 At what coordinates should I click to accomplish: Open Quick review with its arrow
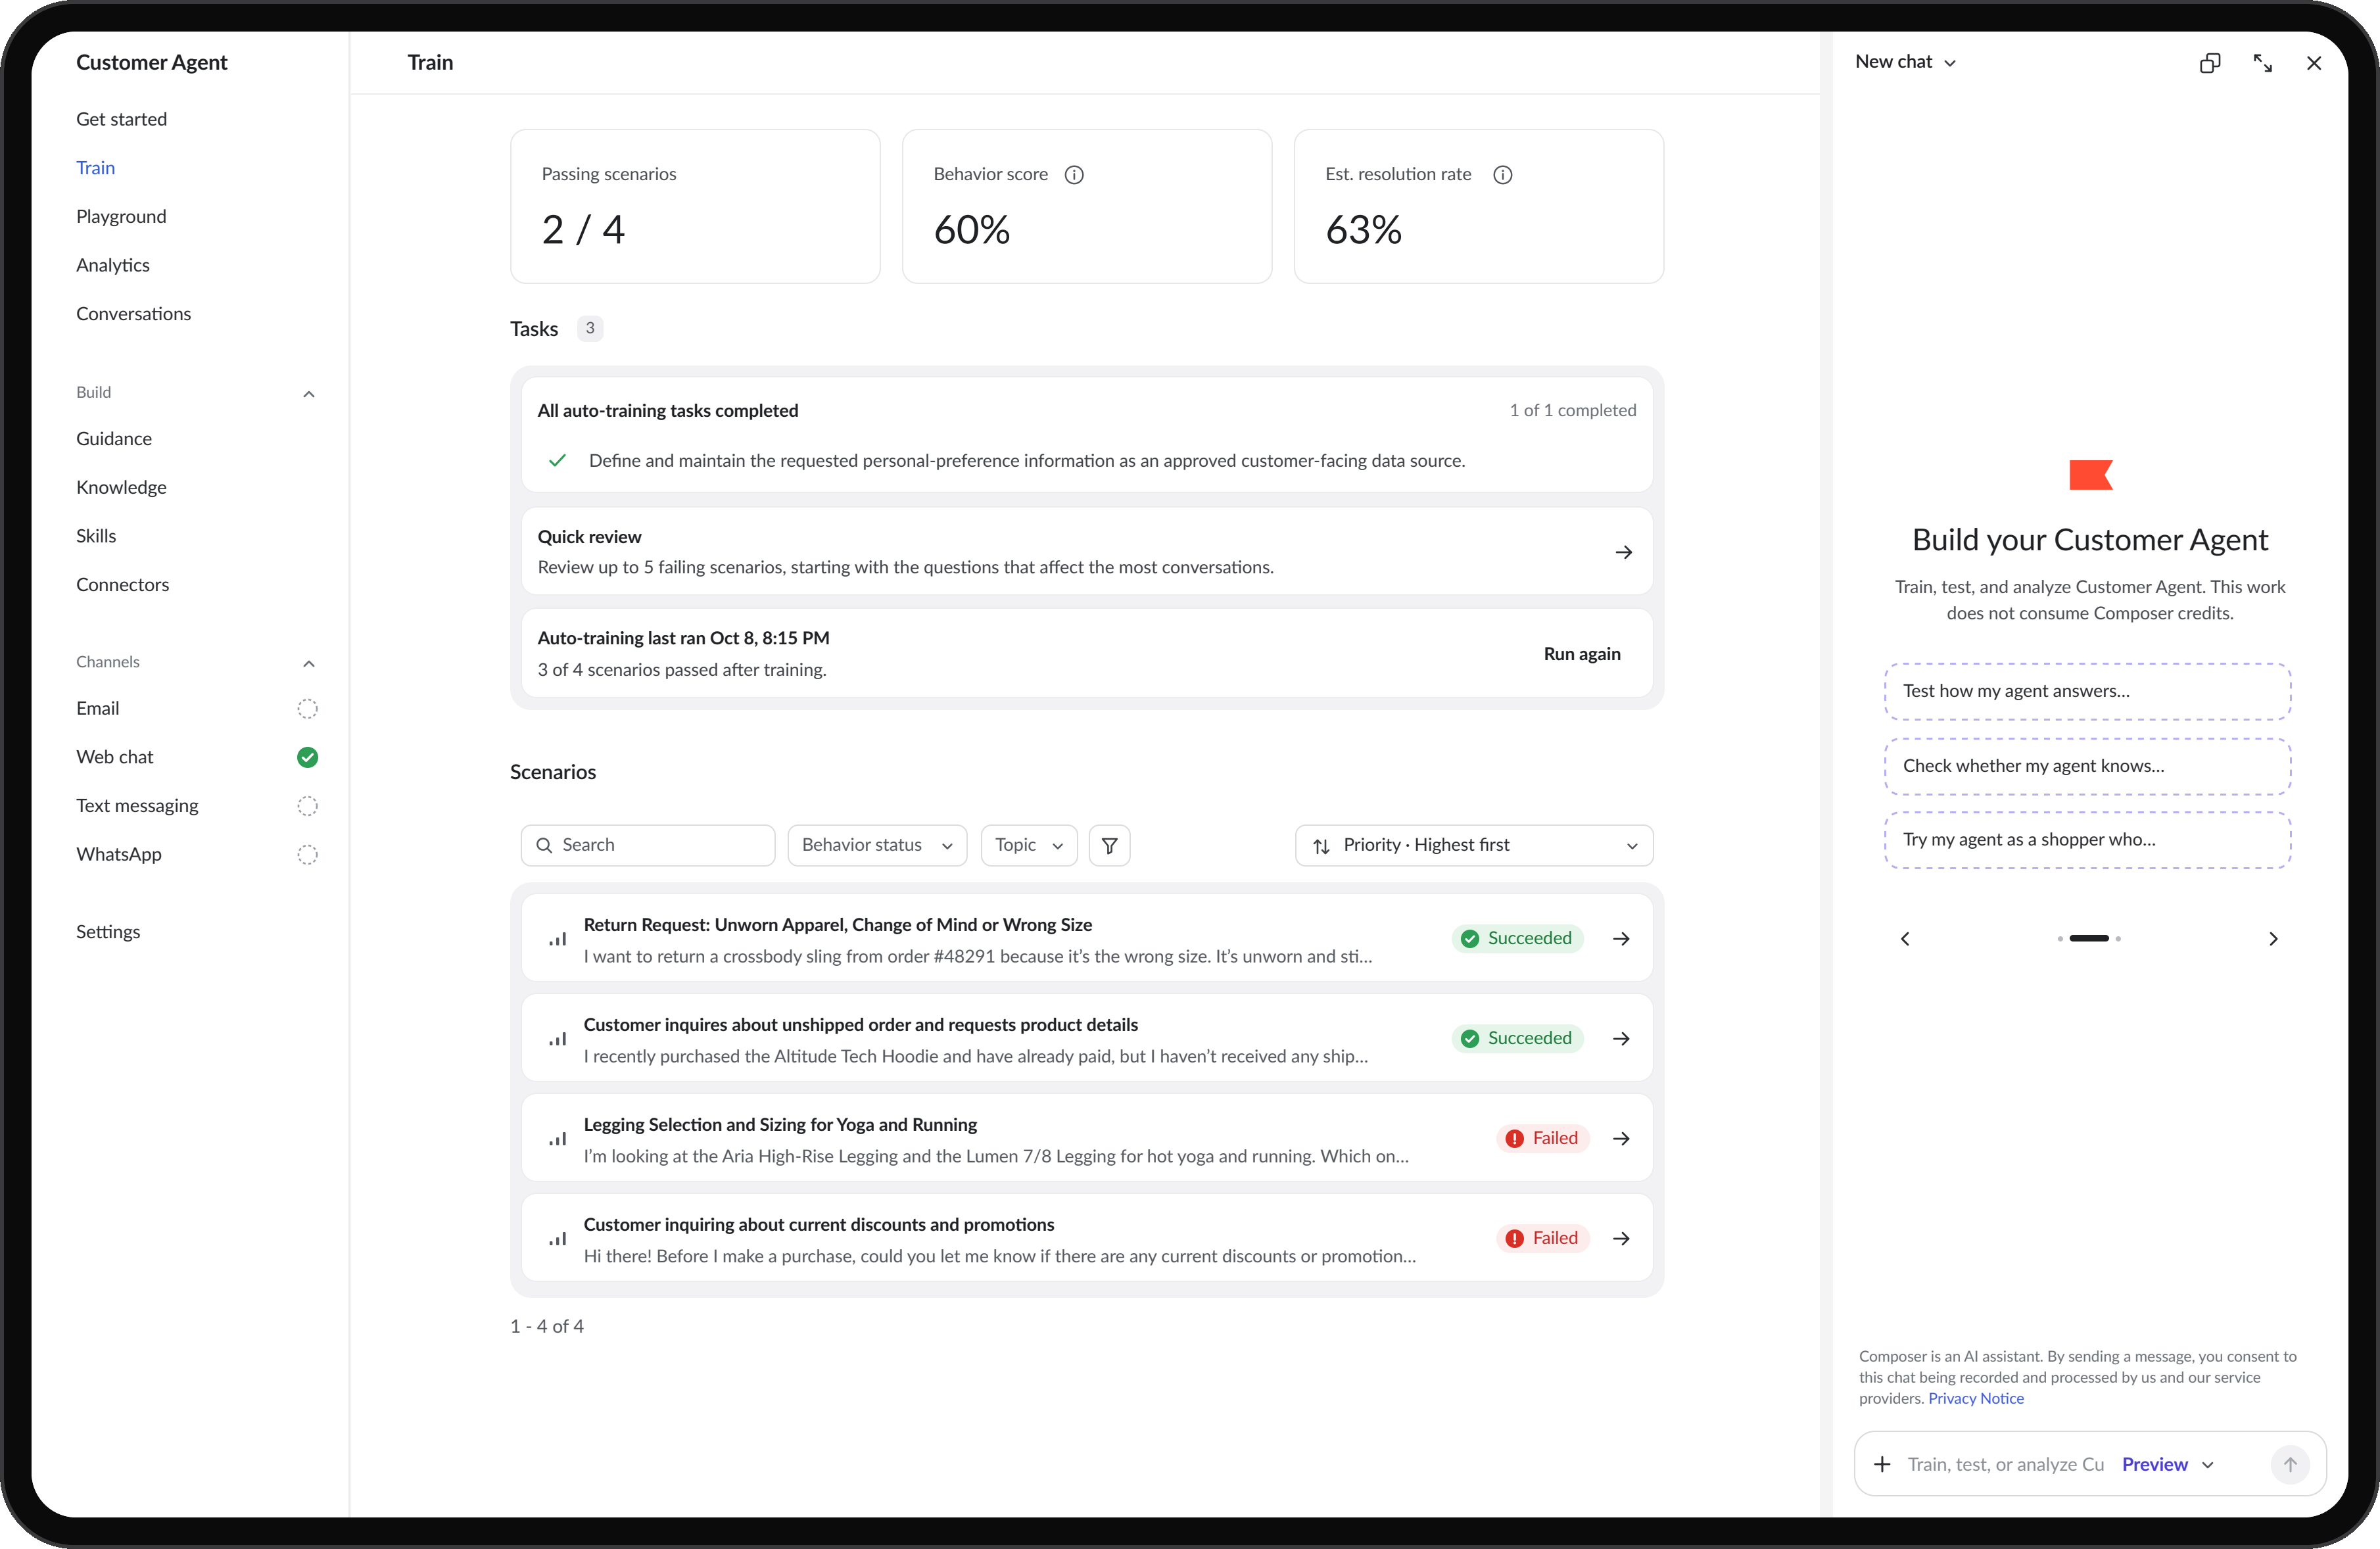pyautogui.click(x=1624, y=552)
